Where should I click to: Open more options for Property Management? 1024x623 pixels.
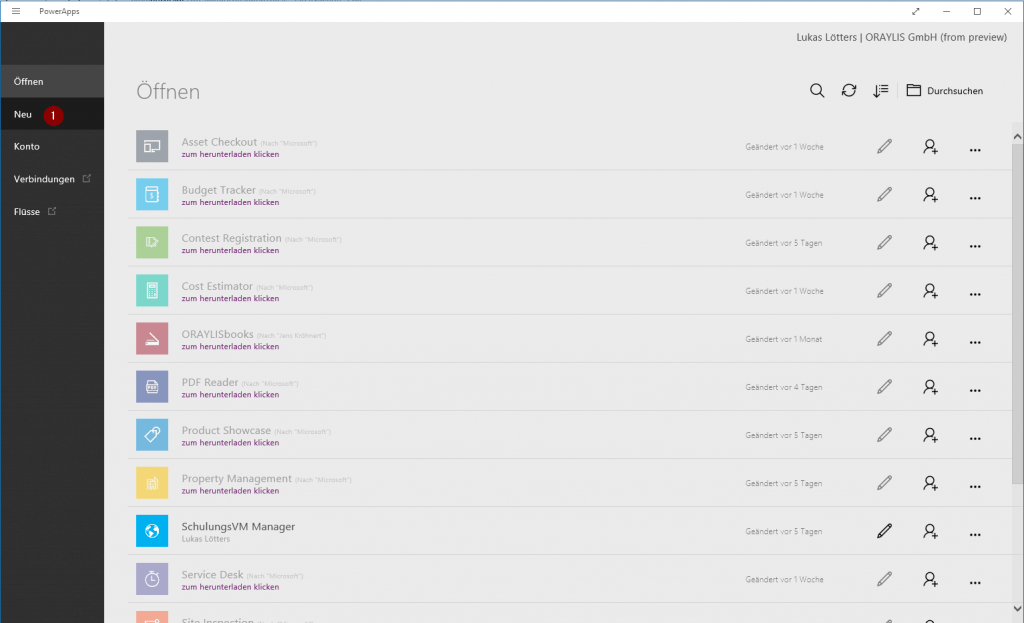[x=975, y=487]
